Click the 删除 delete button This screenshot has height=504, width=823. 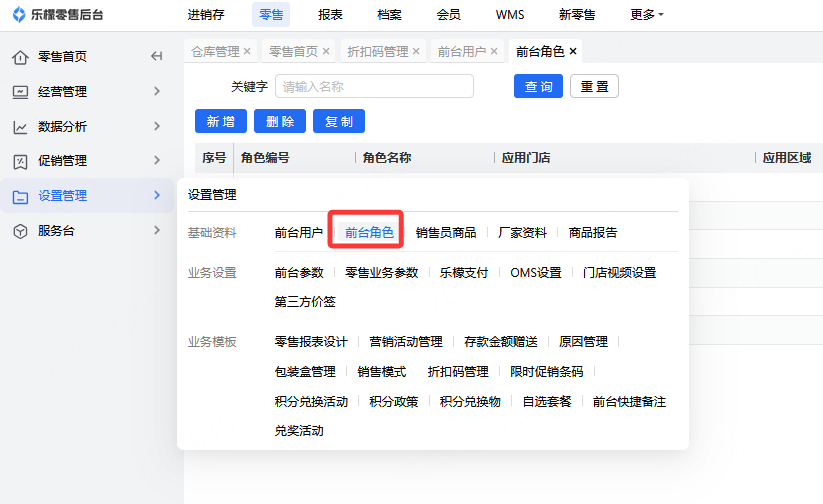tap(280, 121)
